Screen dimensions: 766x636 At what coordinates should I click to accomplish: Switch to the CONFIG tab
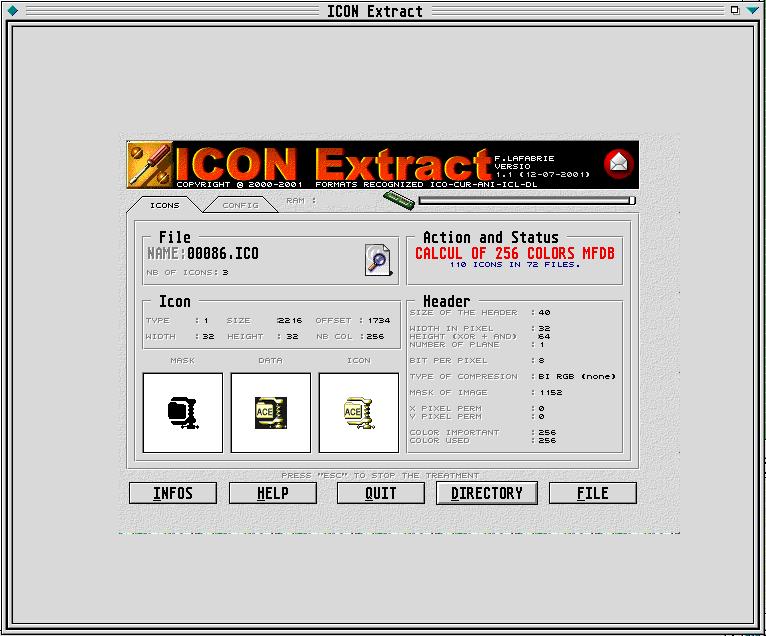(x=240, y=205)
